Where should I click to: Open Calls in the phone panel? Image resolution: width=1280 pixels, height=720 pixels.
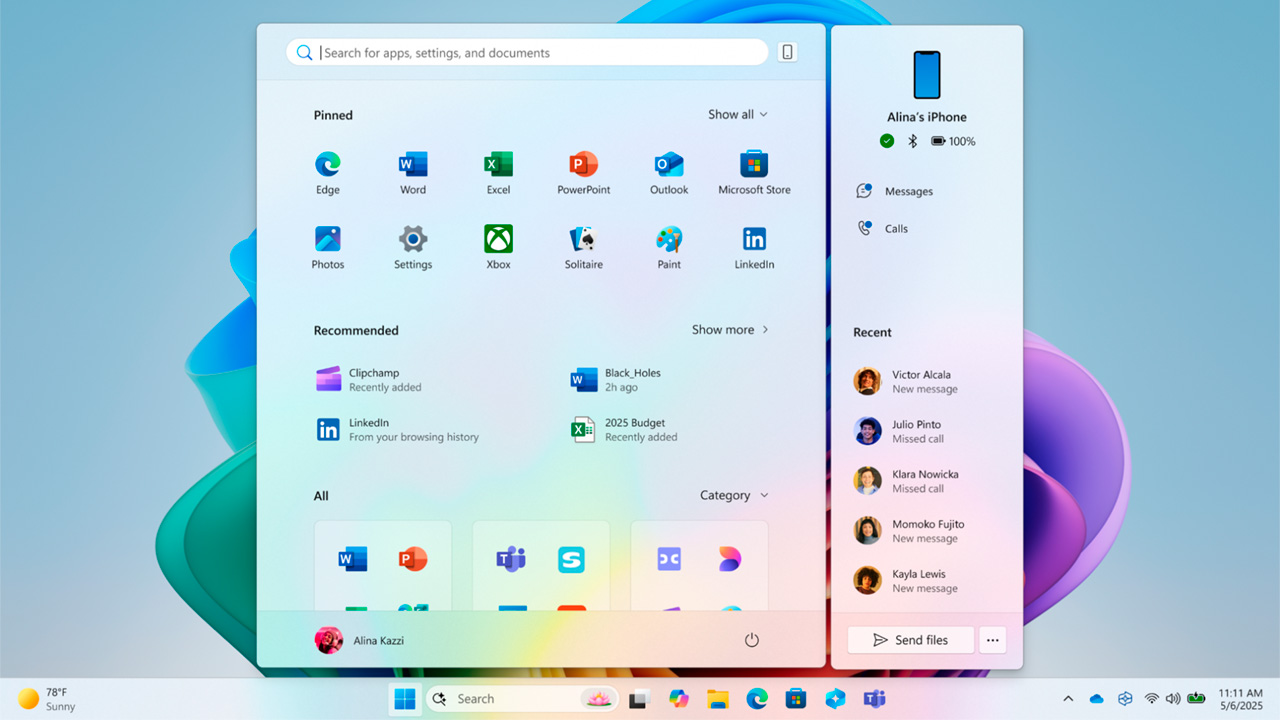(896, 229)
